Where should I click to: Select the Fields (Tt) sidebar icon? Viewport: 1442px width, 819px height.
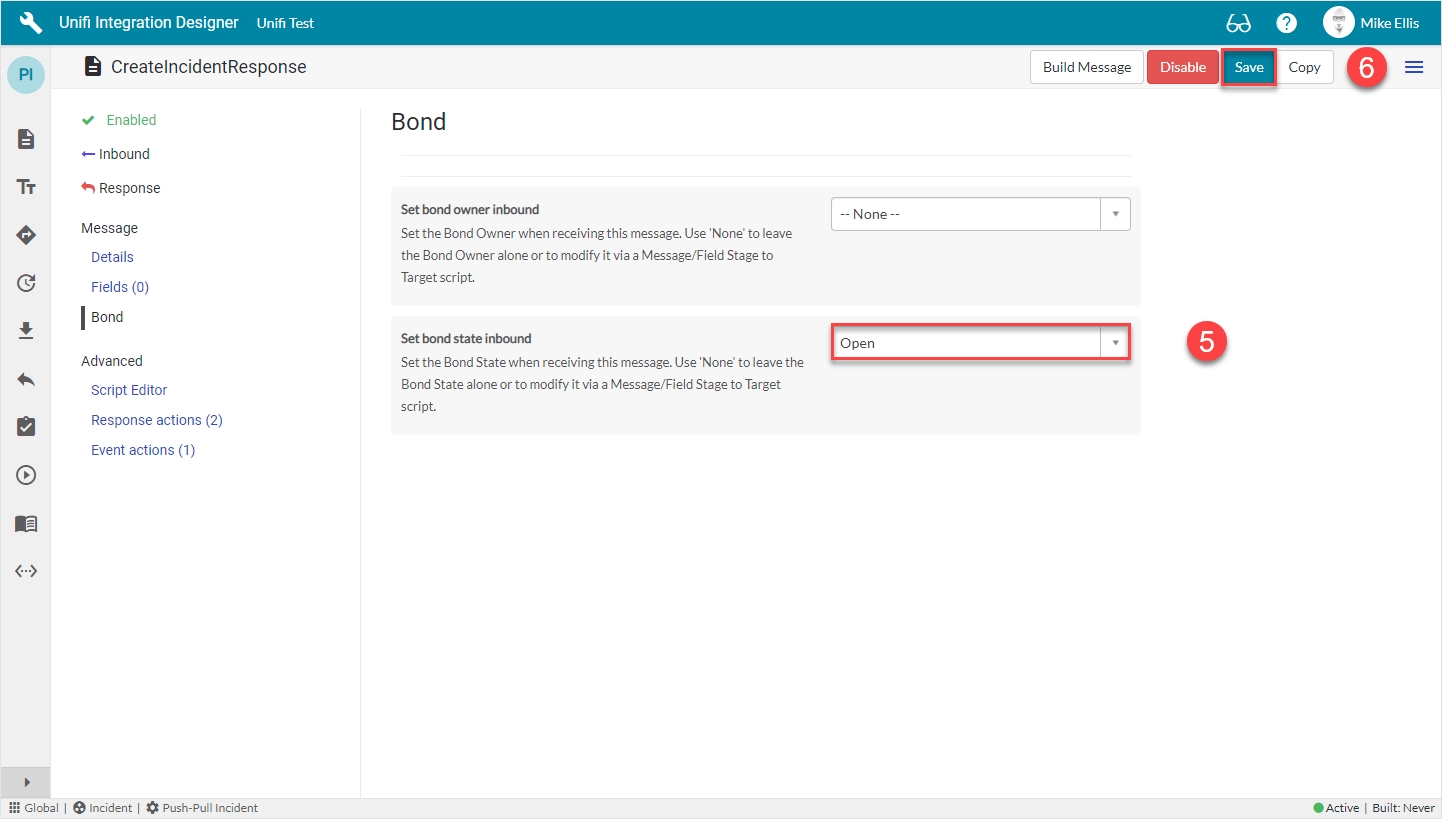coord(26,187)
